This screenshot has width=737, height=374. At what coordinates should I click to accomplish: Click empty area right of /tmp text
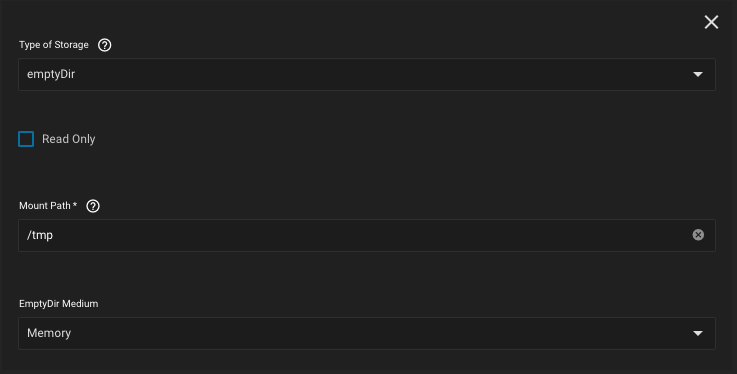(371, 235)
